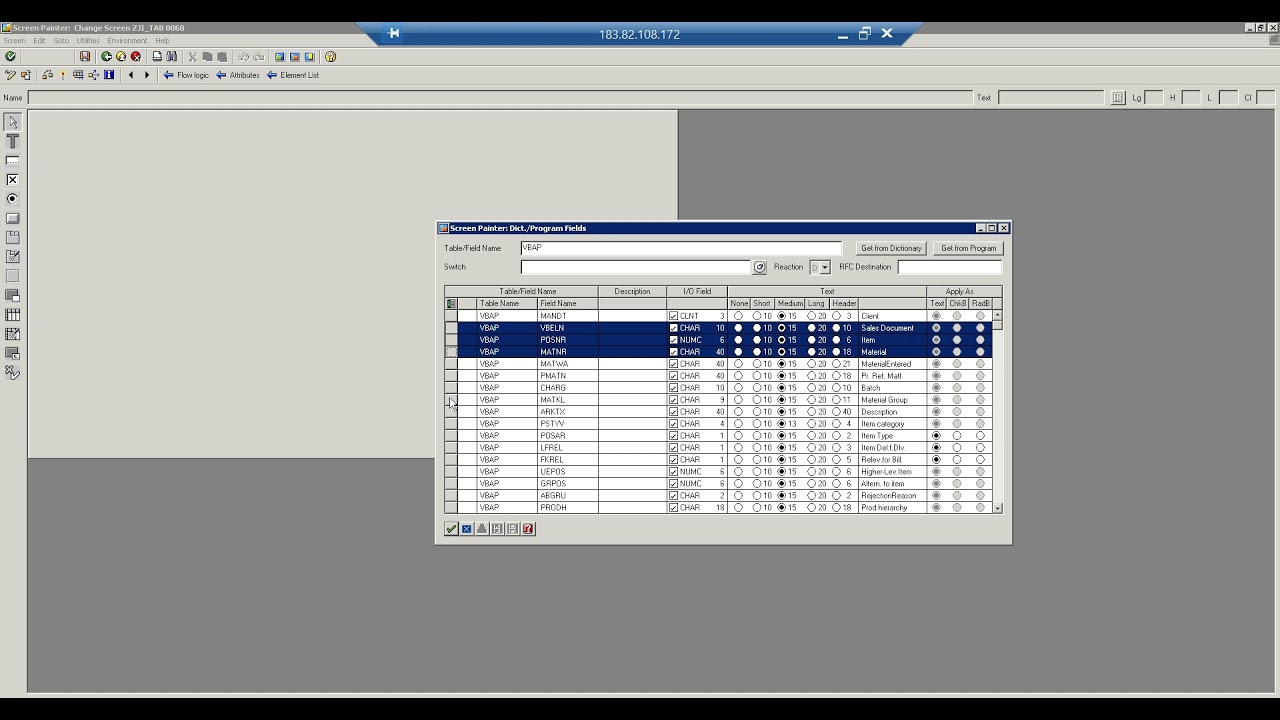This screenshot has height=720, width=1280.
Task: Click the yellow Help question mark icon
Action: (331, 57)
